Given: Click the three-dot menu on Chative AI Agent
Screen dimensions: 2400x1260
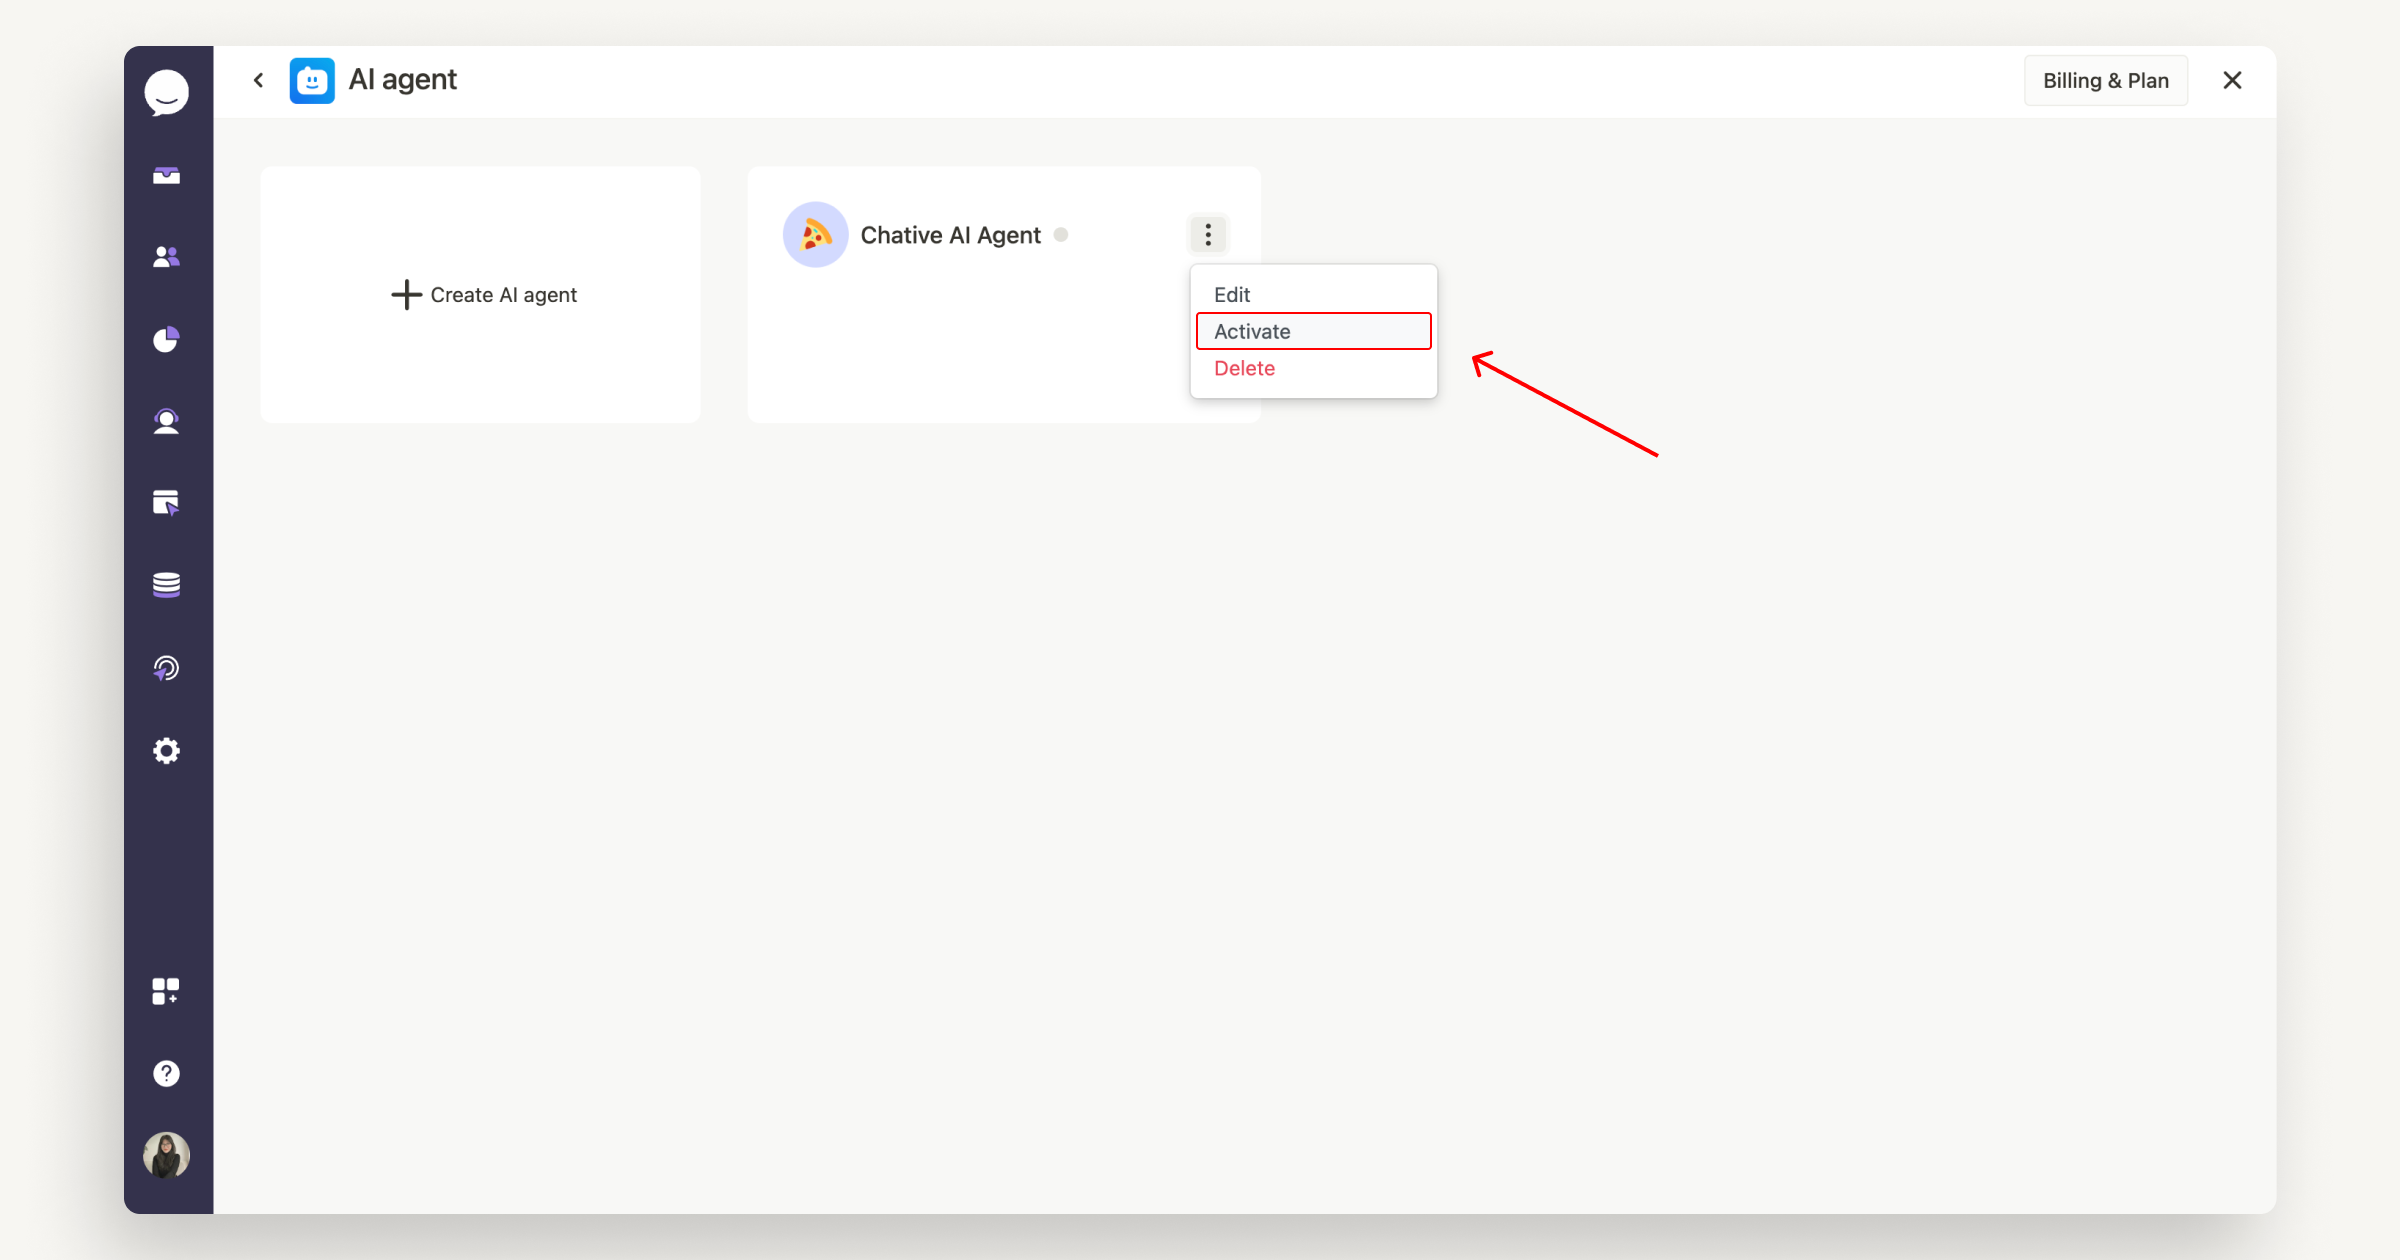Looking at the screenshot, I should (1208, 235).
